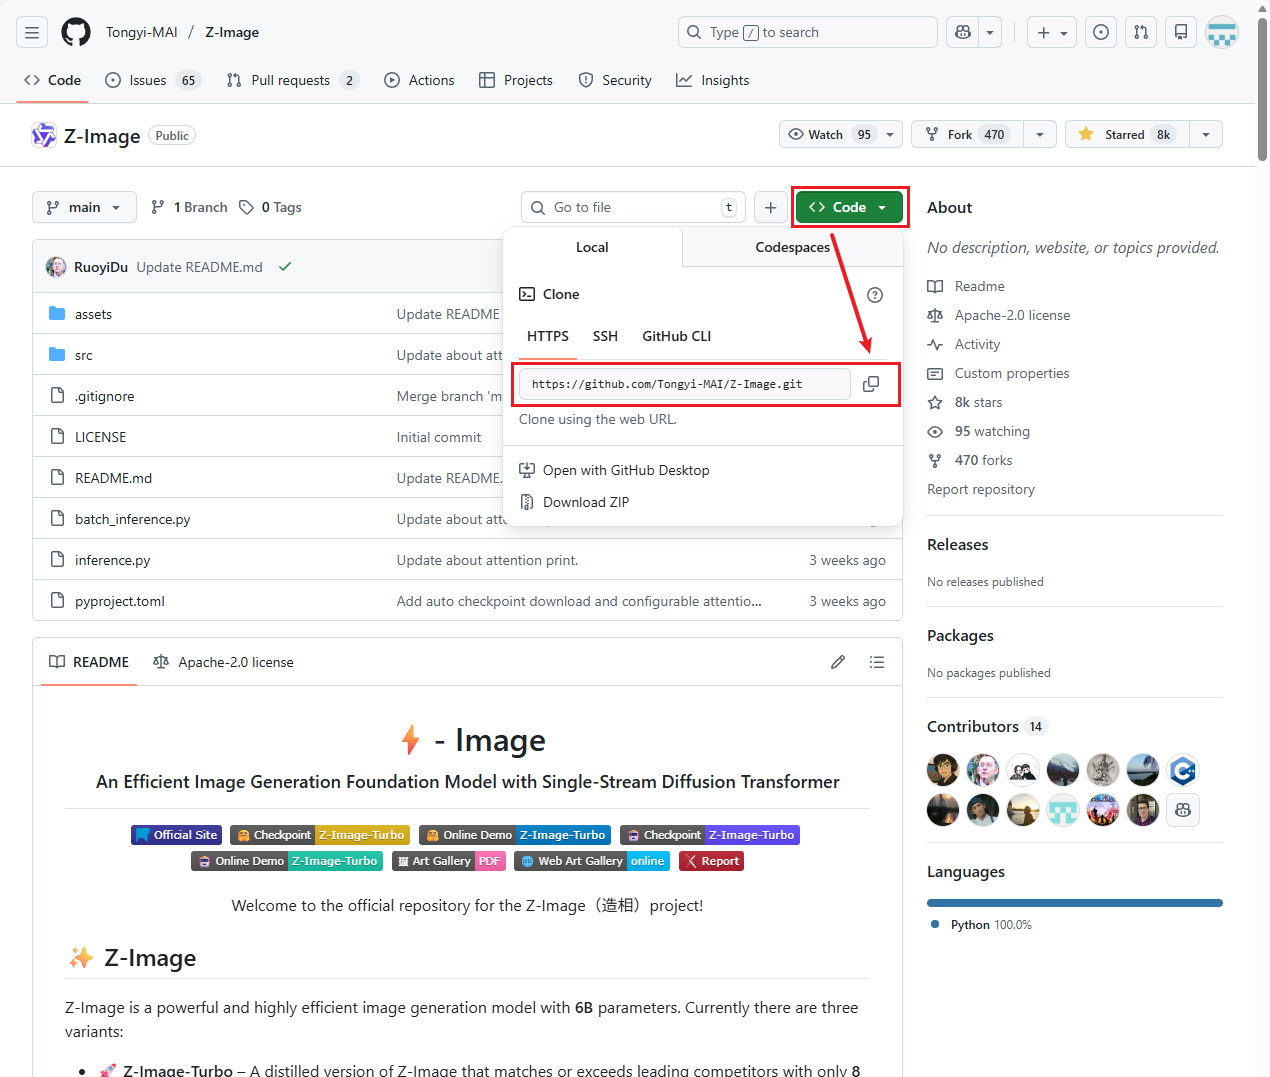Expand the main branch dropdown
This screenshot has height=1077, width=1270.
(x=84, y=207)
